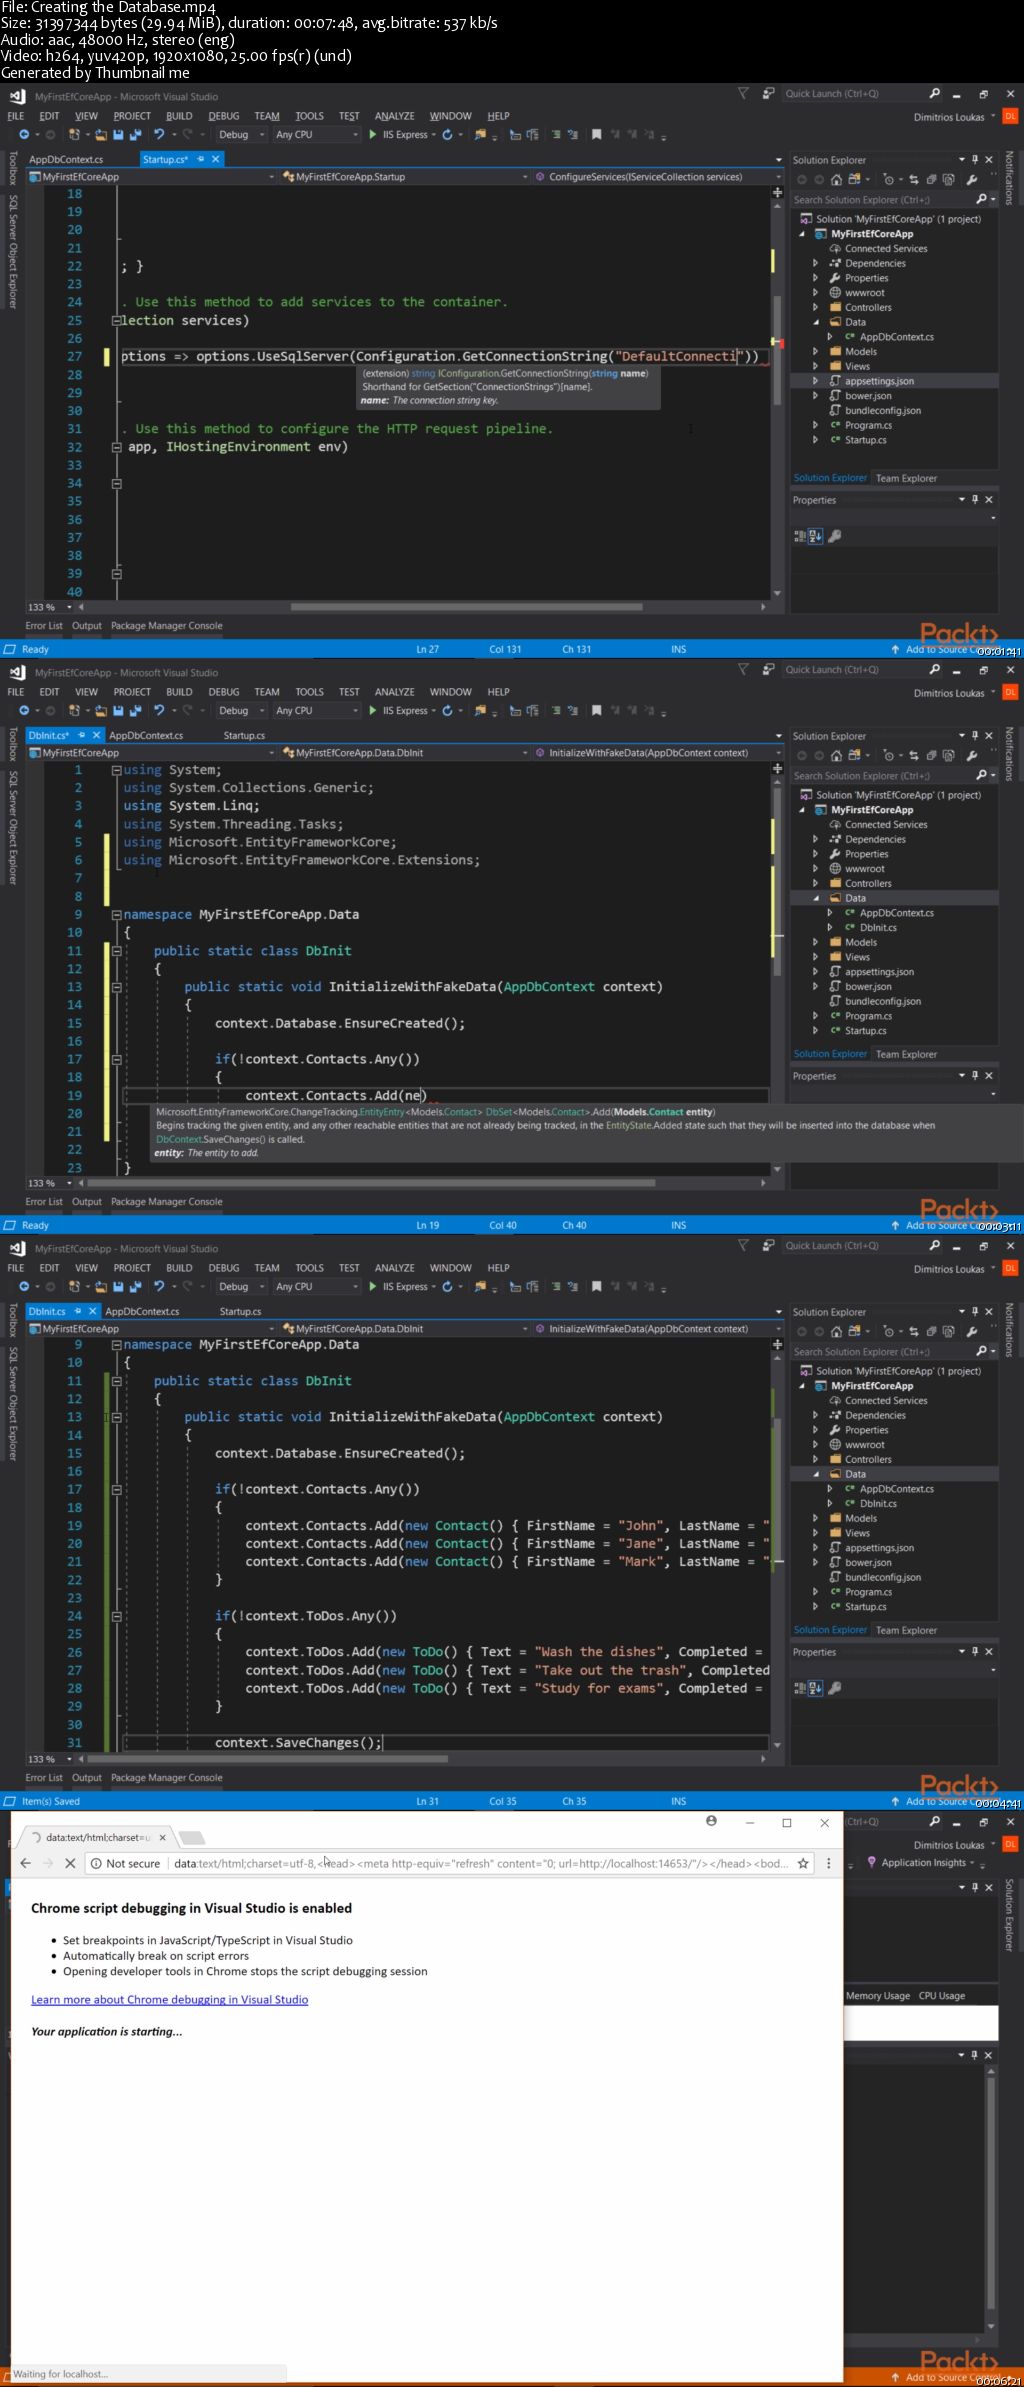Open Chrome's three-dot menu
Viewport: 1024px width, 2387px height.
tap(828, 1863)
